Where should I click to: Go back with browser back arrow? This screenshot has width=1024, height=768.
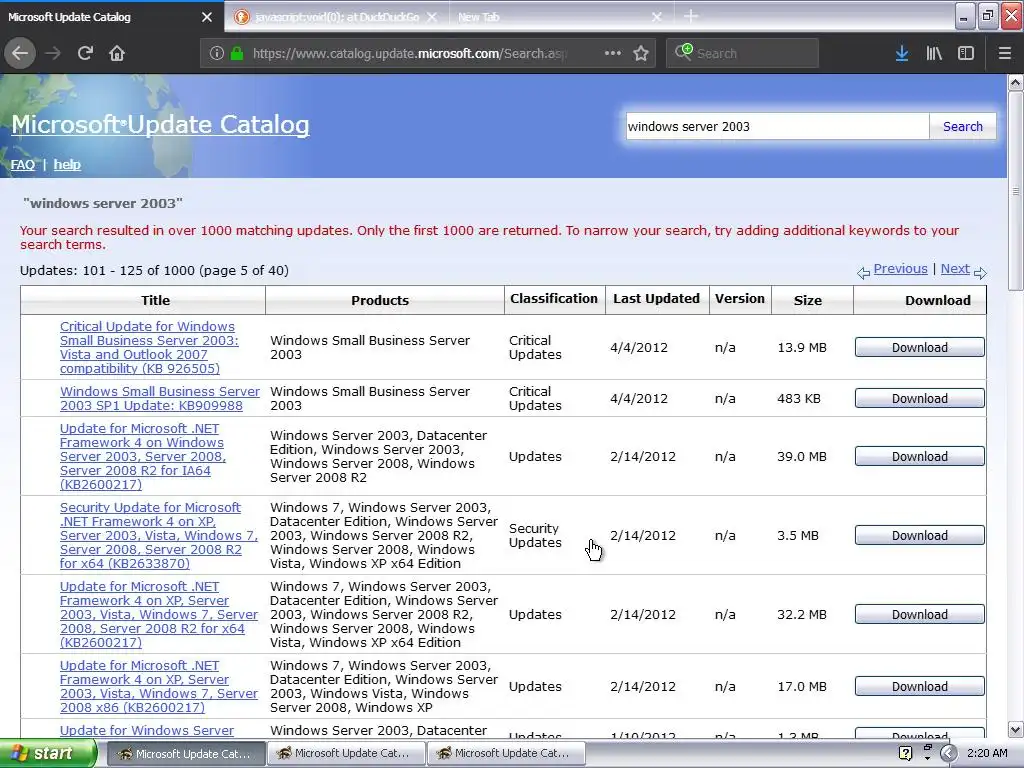[x=20, y=53]
